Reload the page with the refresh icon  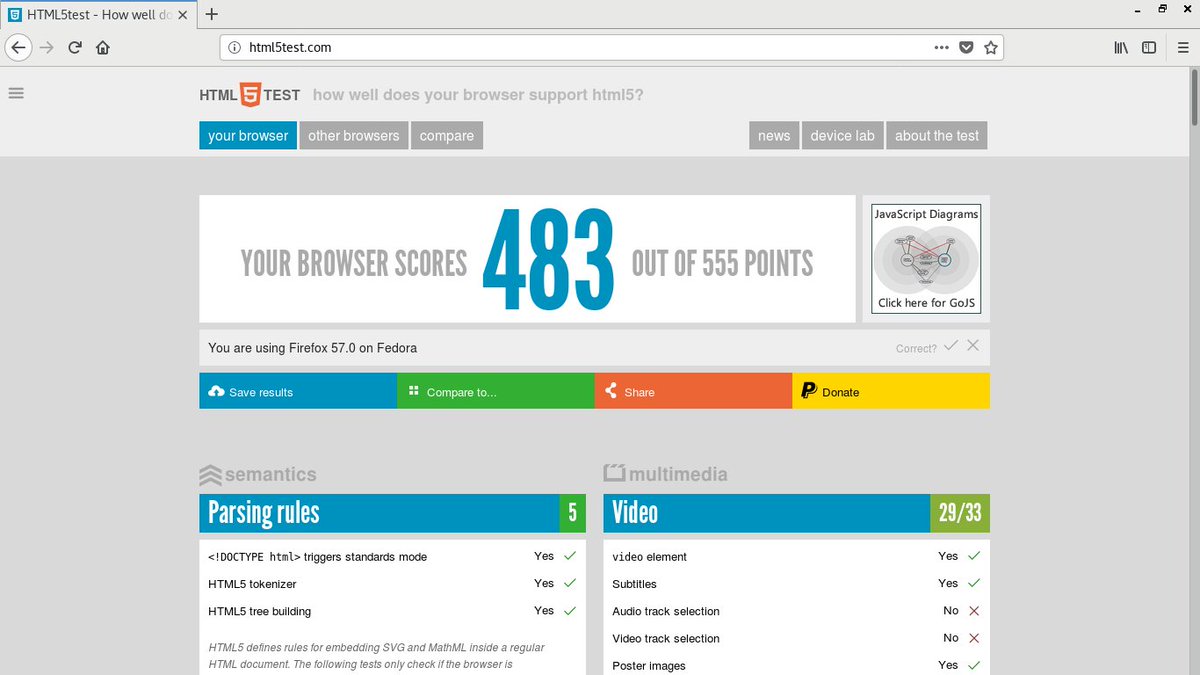[x=75, y=47]
